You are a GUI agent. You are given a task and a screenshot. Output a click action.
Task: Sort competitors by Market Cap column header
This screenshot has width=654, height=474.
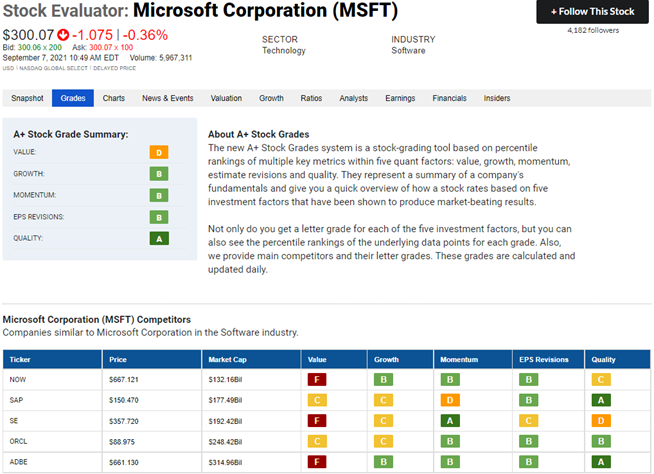click(227, 359)
